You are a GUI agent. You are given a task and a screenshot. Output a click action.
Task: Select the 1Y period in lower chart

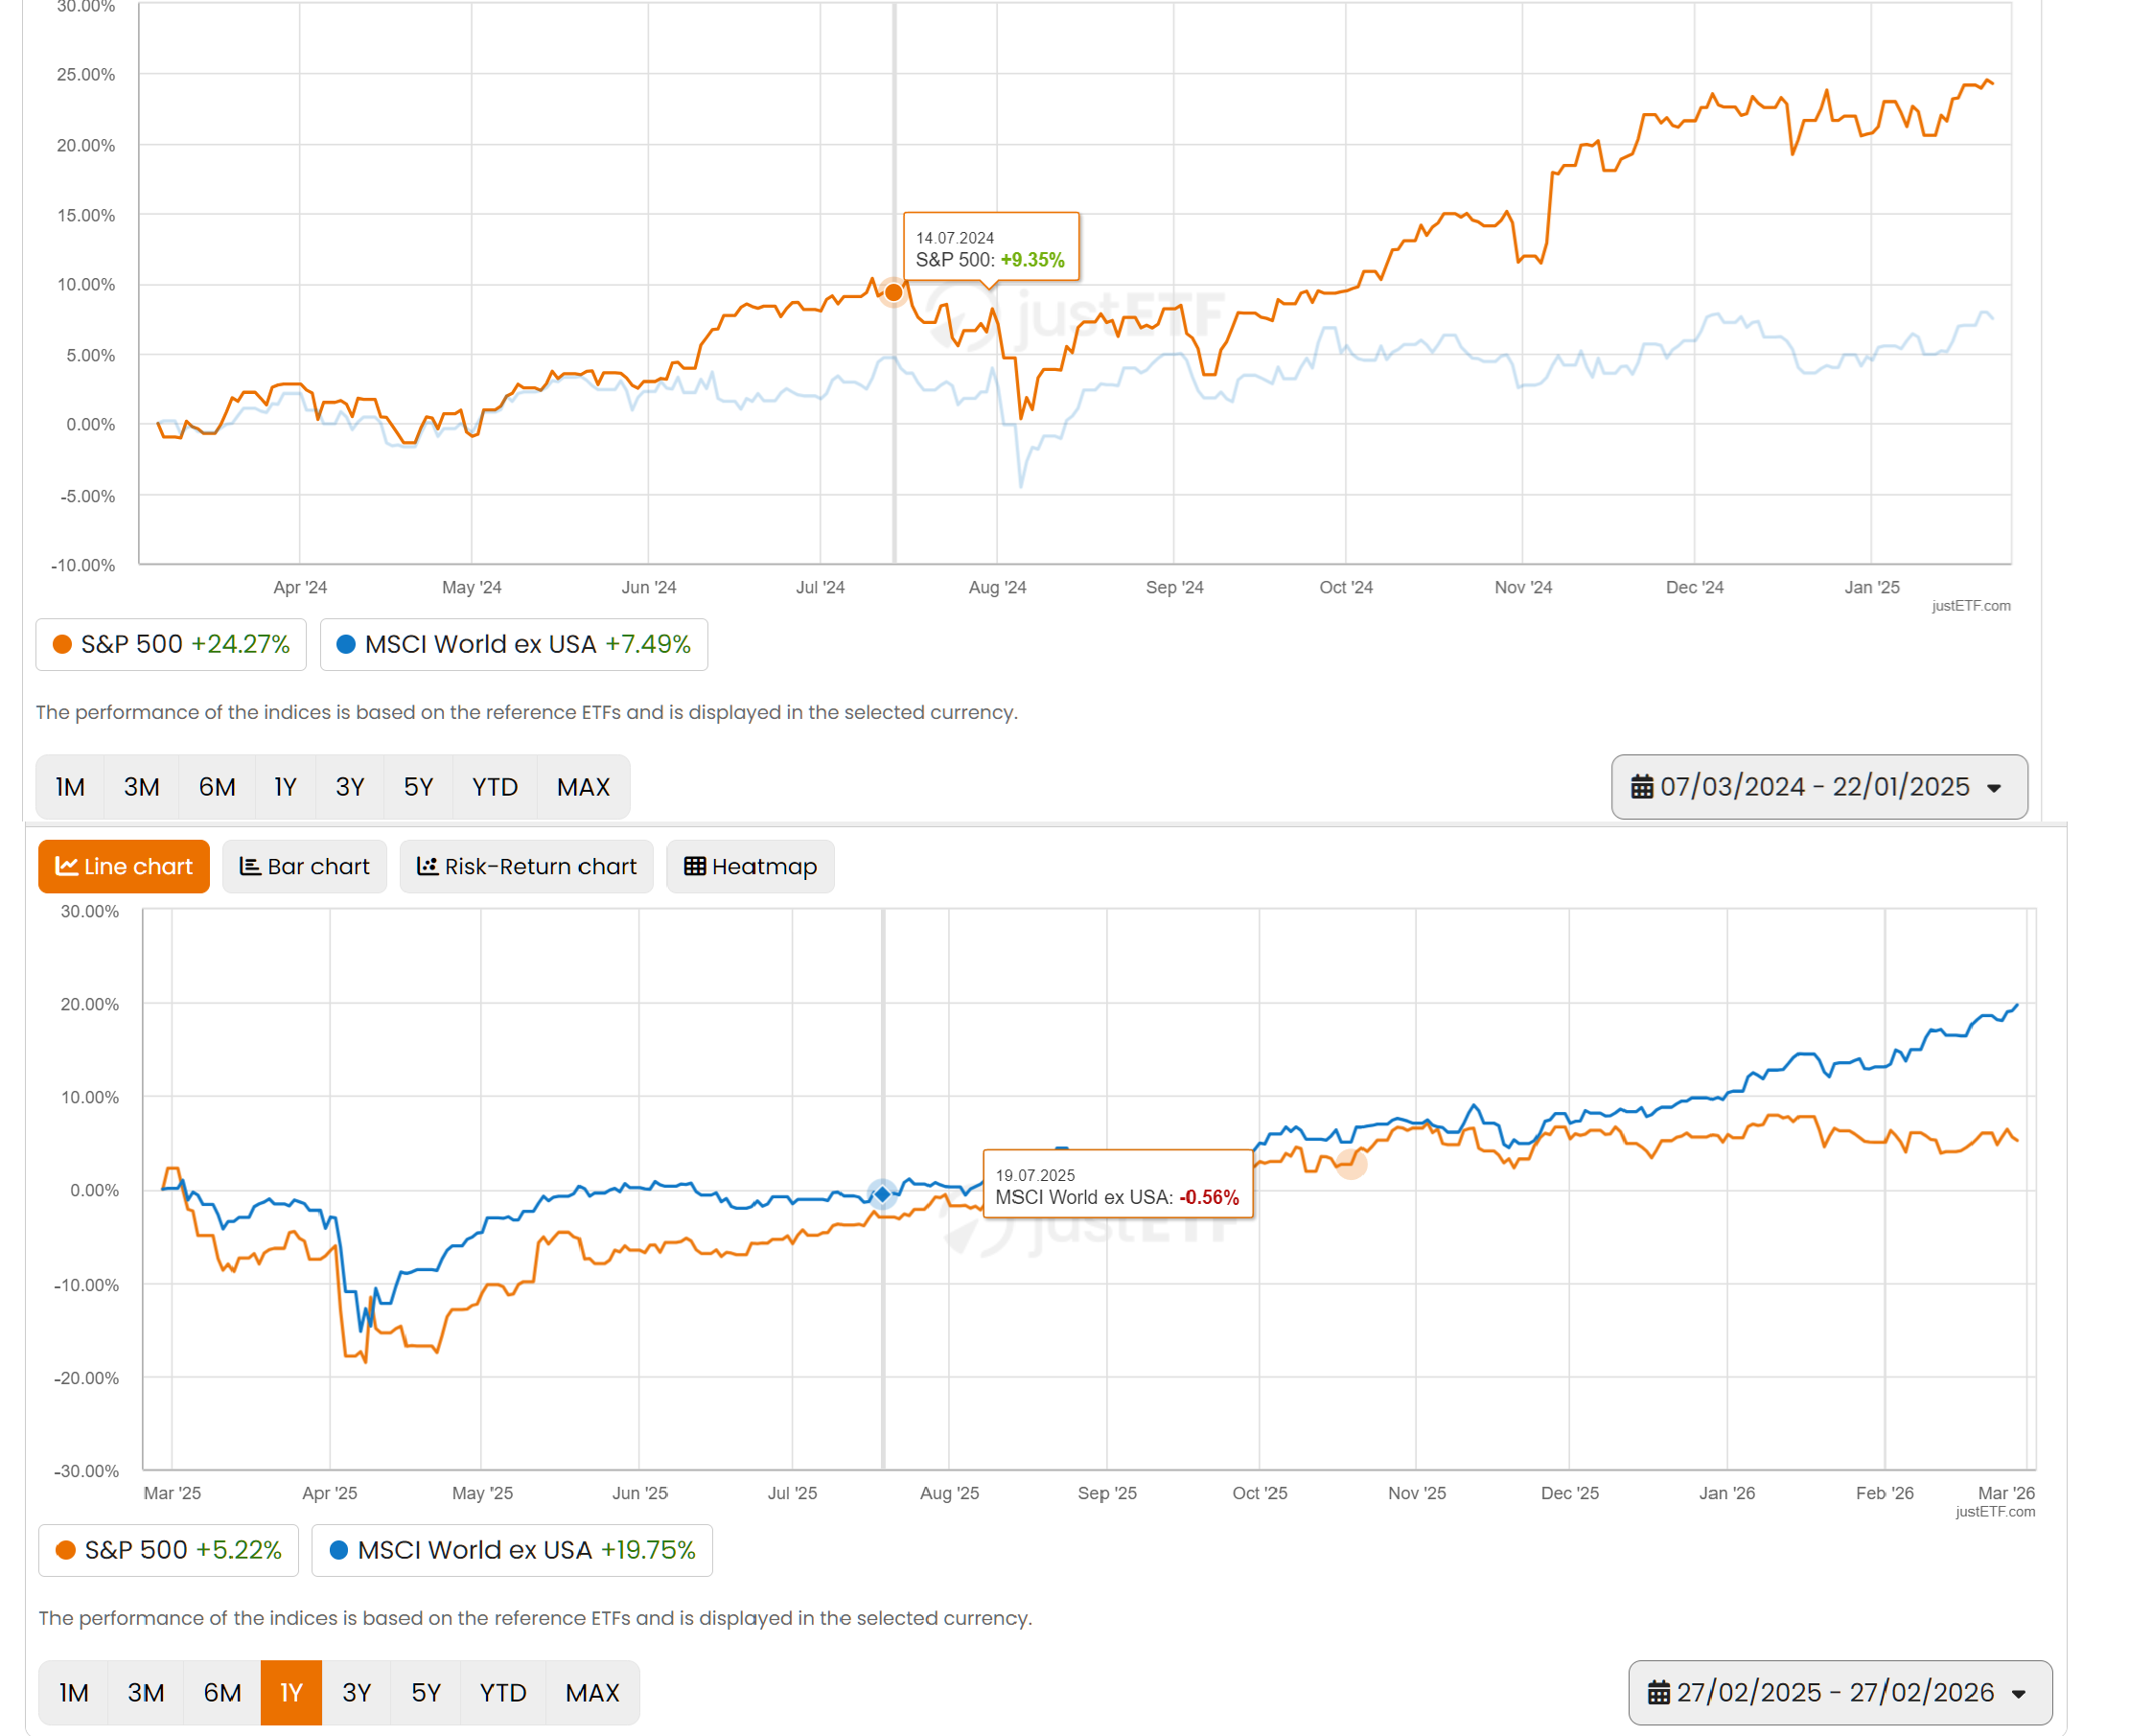point(291,1692)
